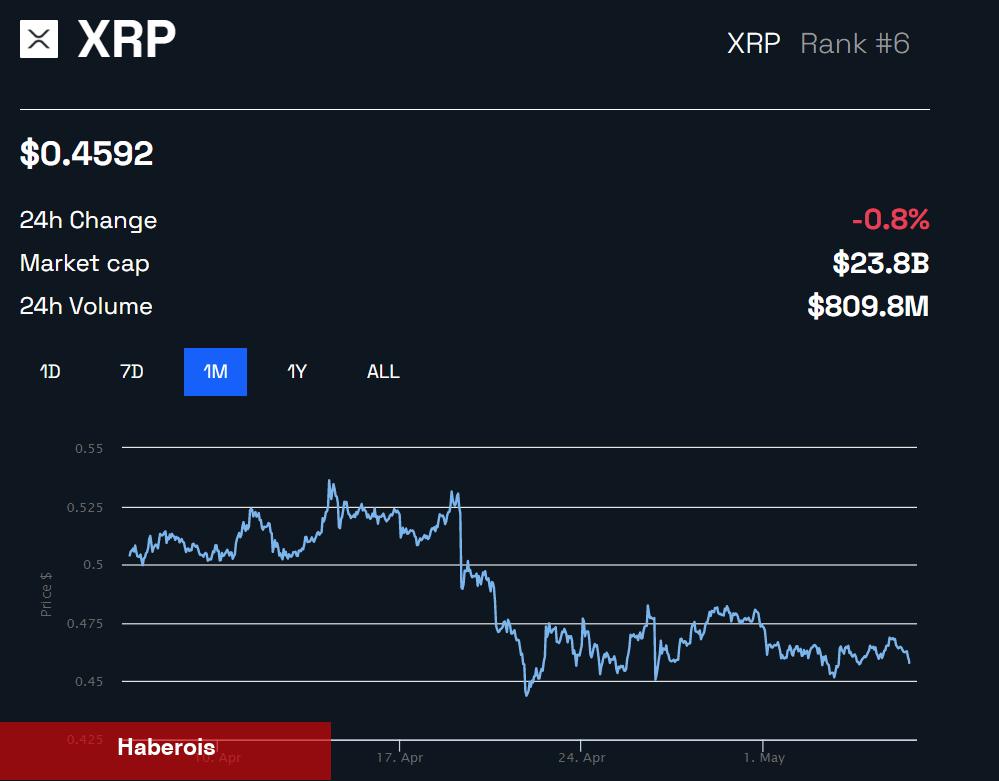The width and height of the screenshot is (999, 781).
Task: Click the 24. Apr x-axis label
Action: (582, 758)
